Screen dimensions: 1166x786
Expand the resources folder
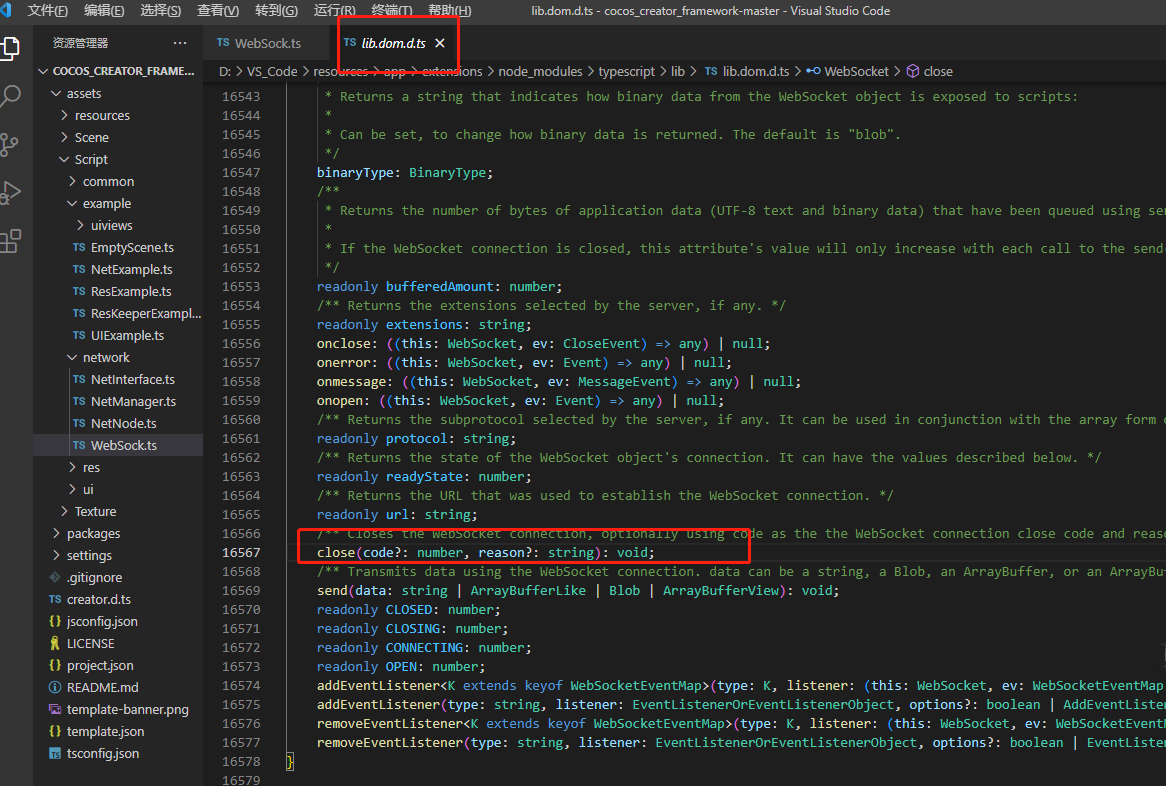[x=65, y=115]
